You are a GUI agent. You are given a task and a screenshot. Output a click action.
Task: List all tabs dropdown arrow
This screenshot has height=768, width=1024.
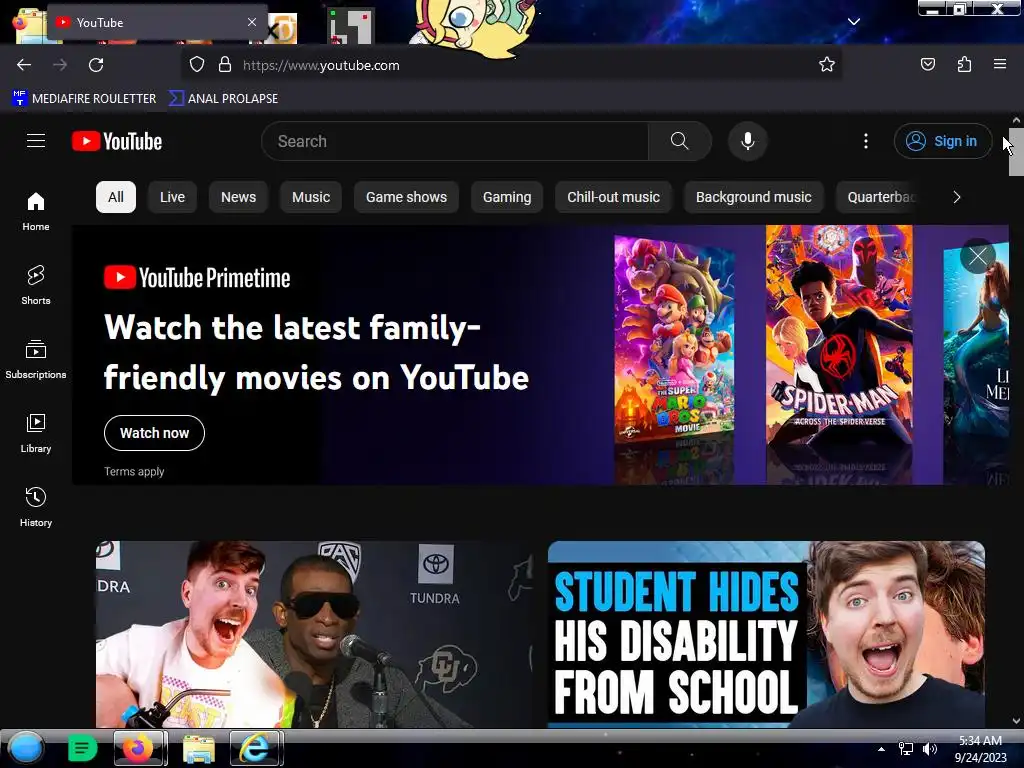854,22
